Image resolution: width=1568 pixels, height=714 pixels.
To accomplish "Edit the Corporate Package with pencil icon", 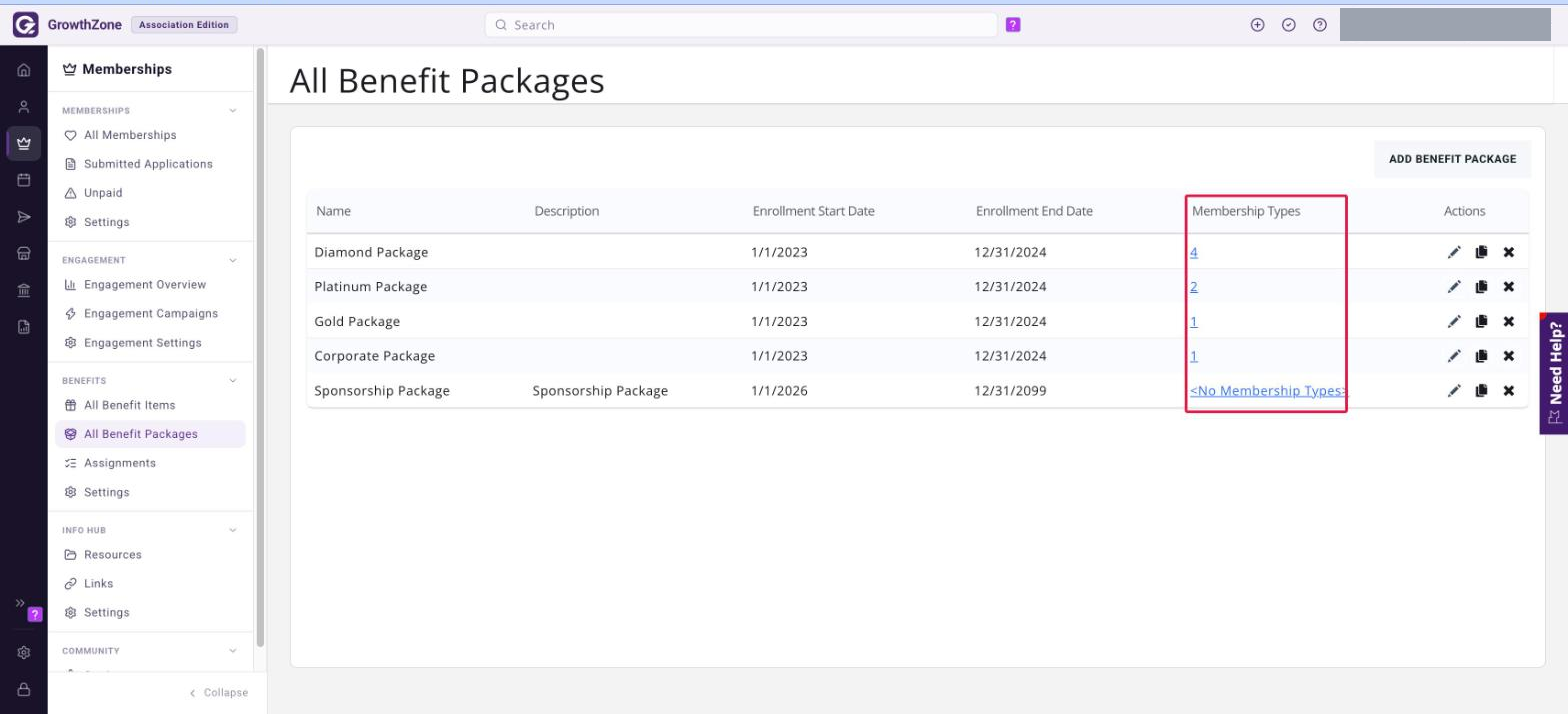I will coord(1454,356).
